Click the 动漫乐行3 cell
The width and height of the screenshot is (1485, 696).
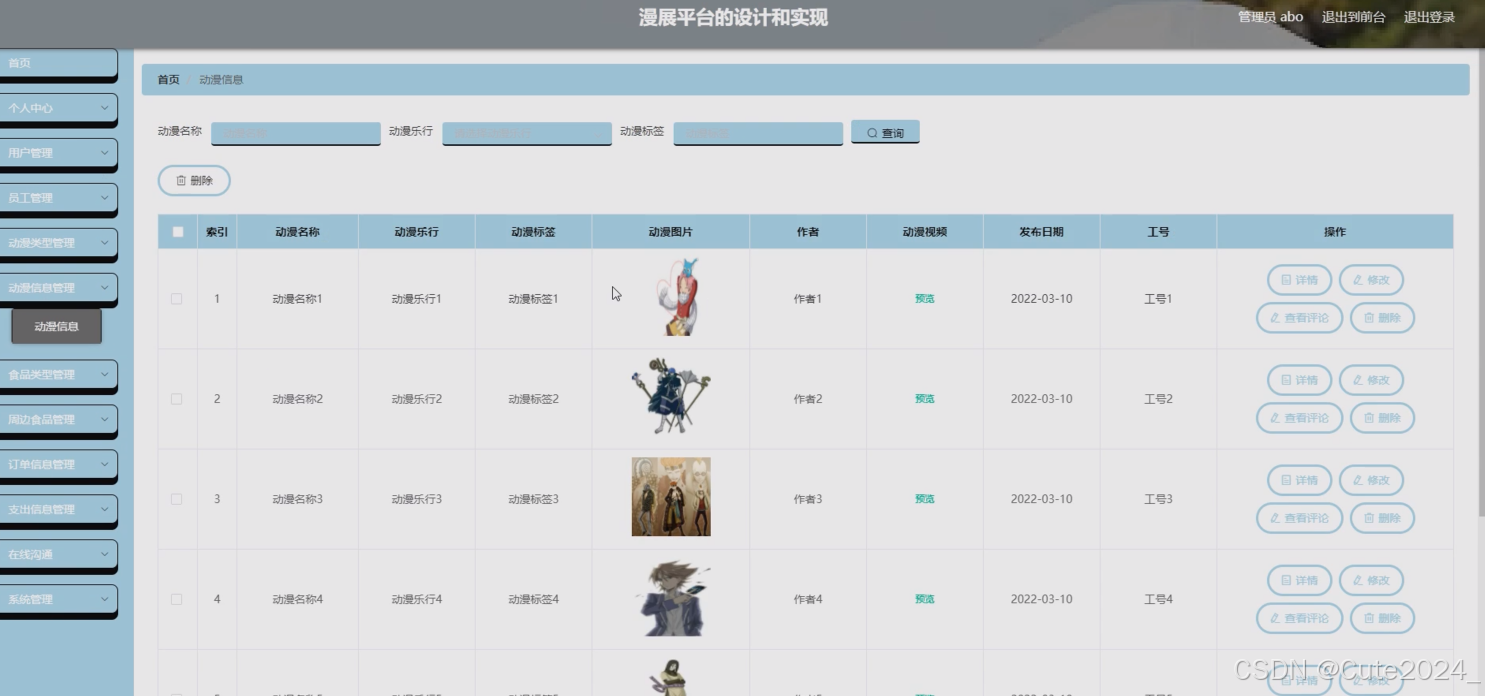416,499
